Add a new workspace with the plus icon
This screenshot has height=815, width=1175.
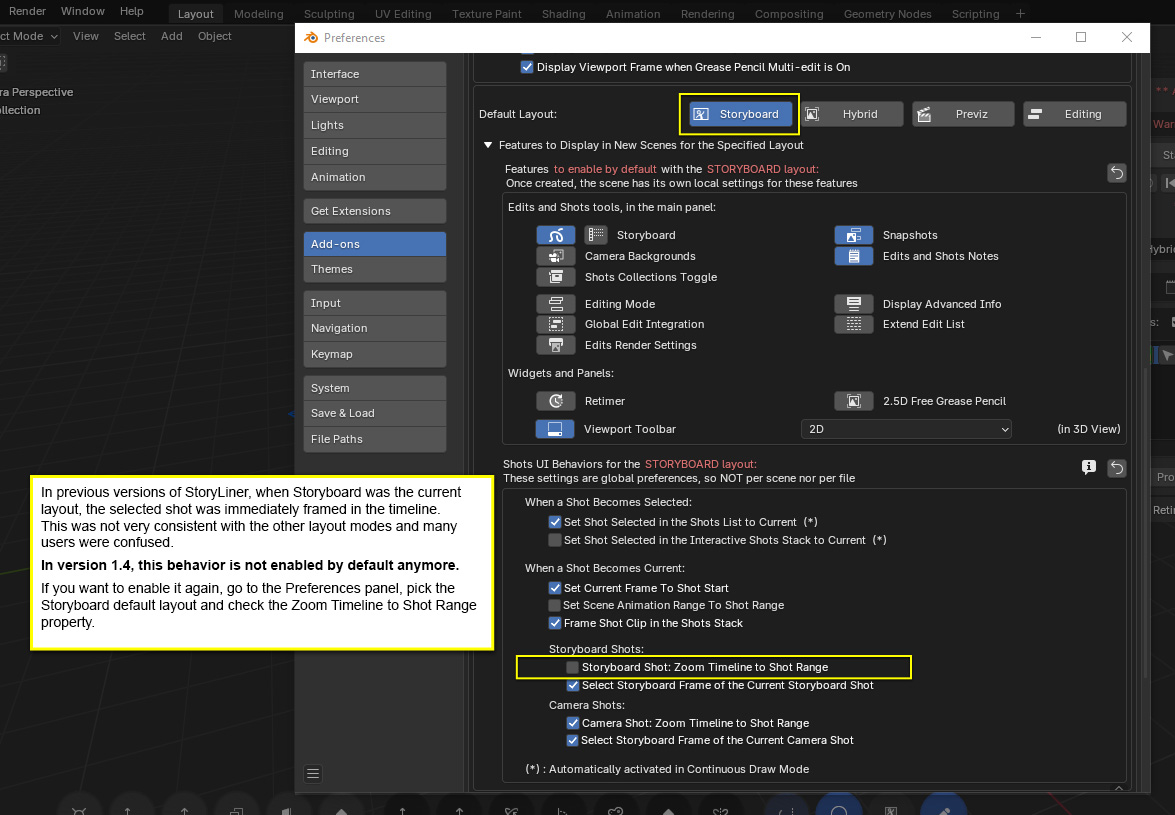click(1020, 13)
